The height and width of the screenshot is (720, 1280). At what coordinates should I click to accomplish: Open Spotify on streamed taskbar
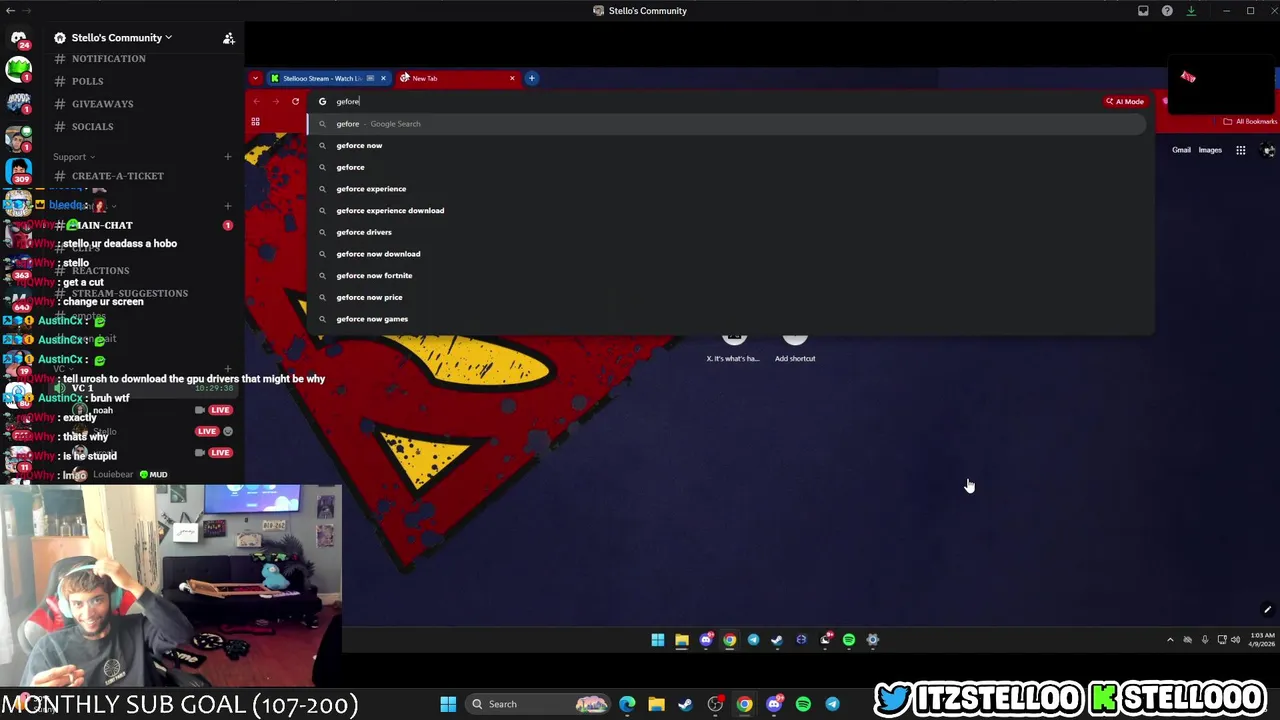849,640
